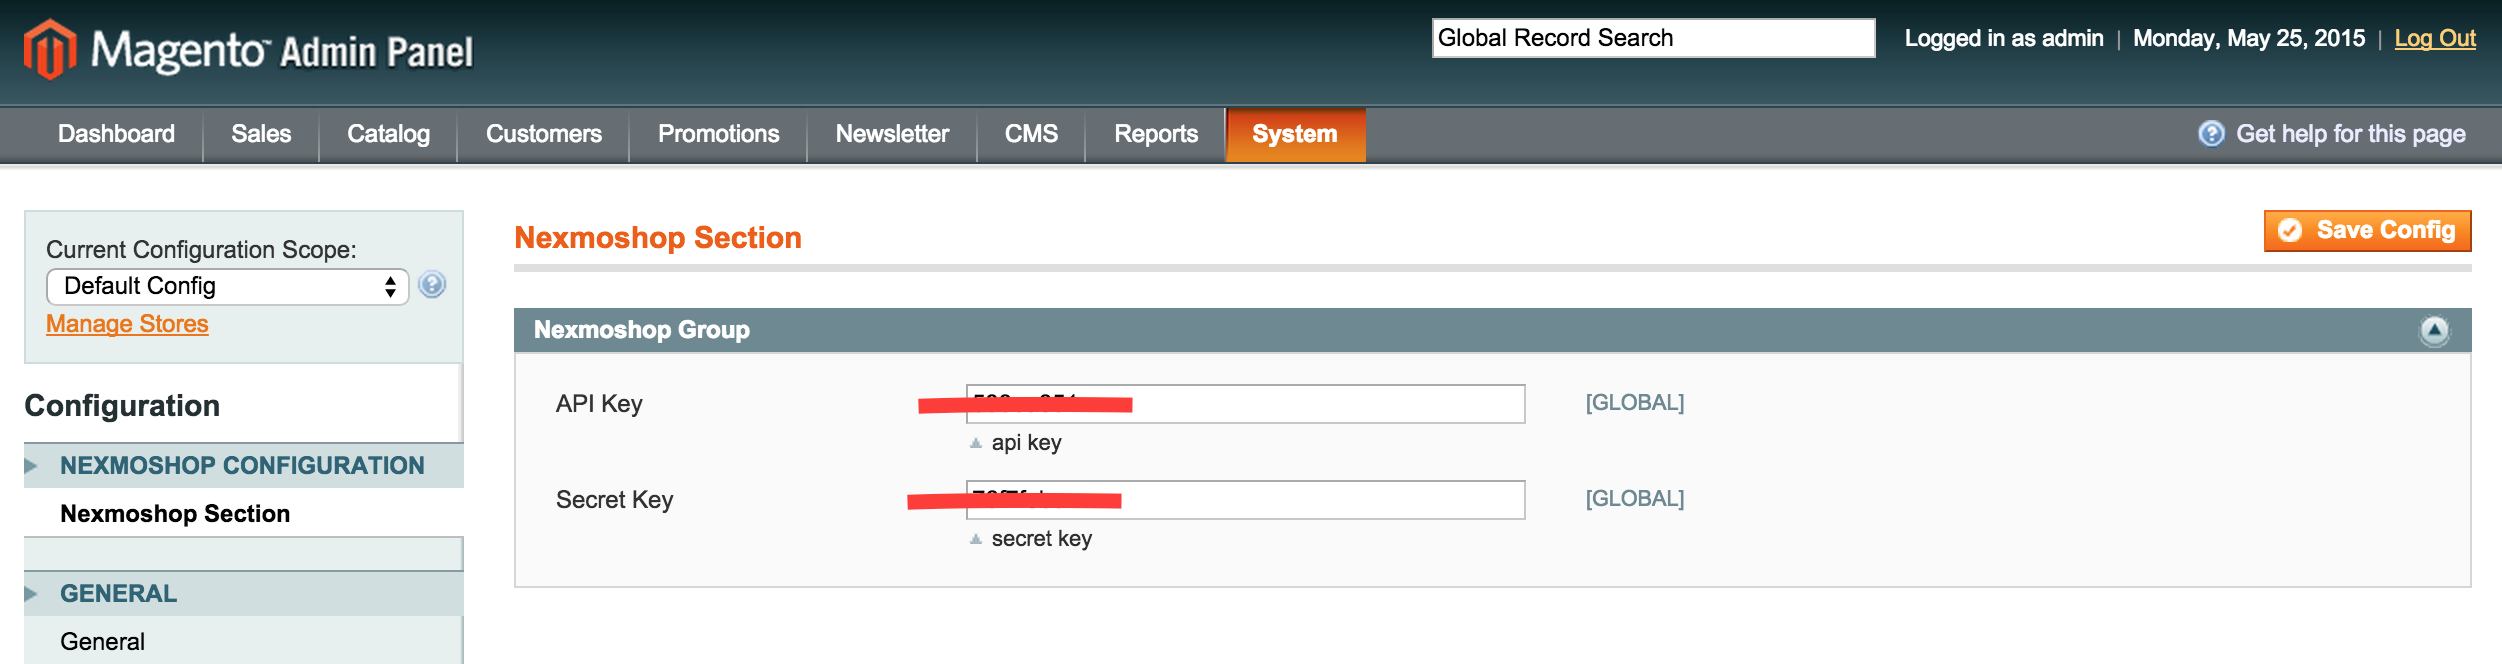
Task: Open the Promotions menu
Action: pyautogui.click(x=718, y=134)
